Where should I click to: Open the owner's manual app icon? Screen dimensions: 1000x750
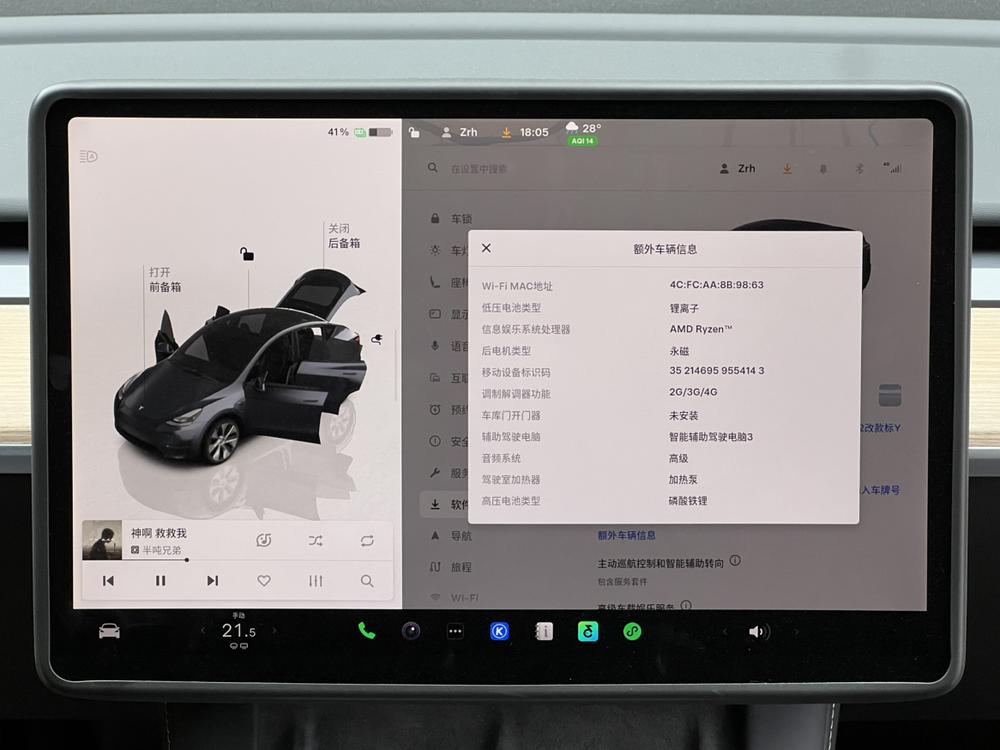click(x=543, y=631)
